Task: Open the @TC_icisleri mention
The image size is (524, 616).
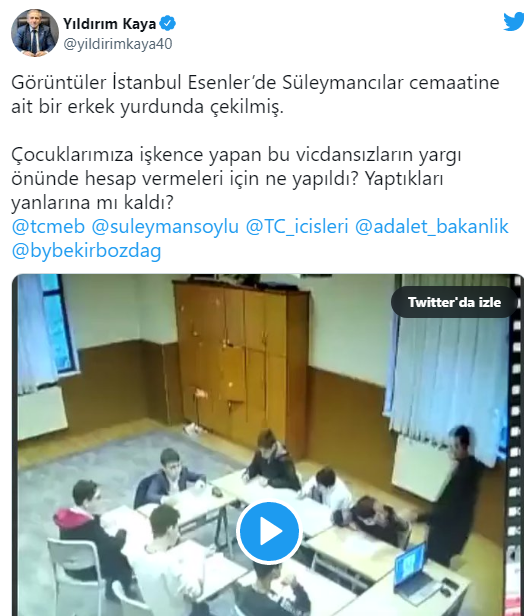Action: [297, 227]
